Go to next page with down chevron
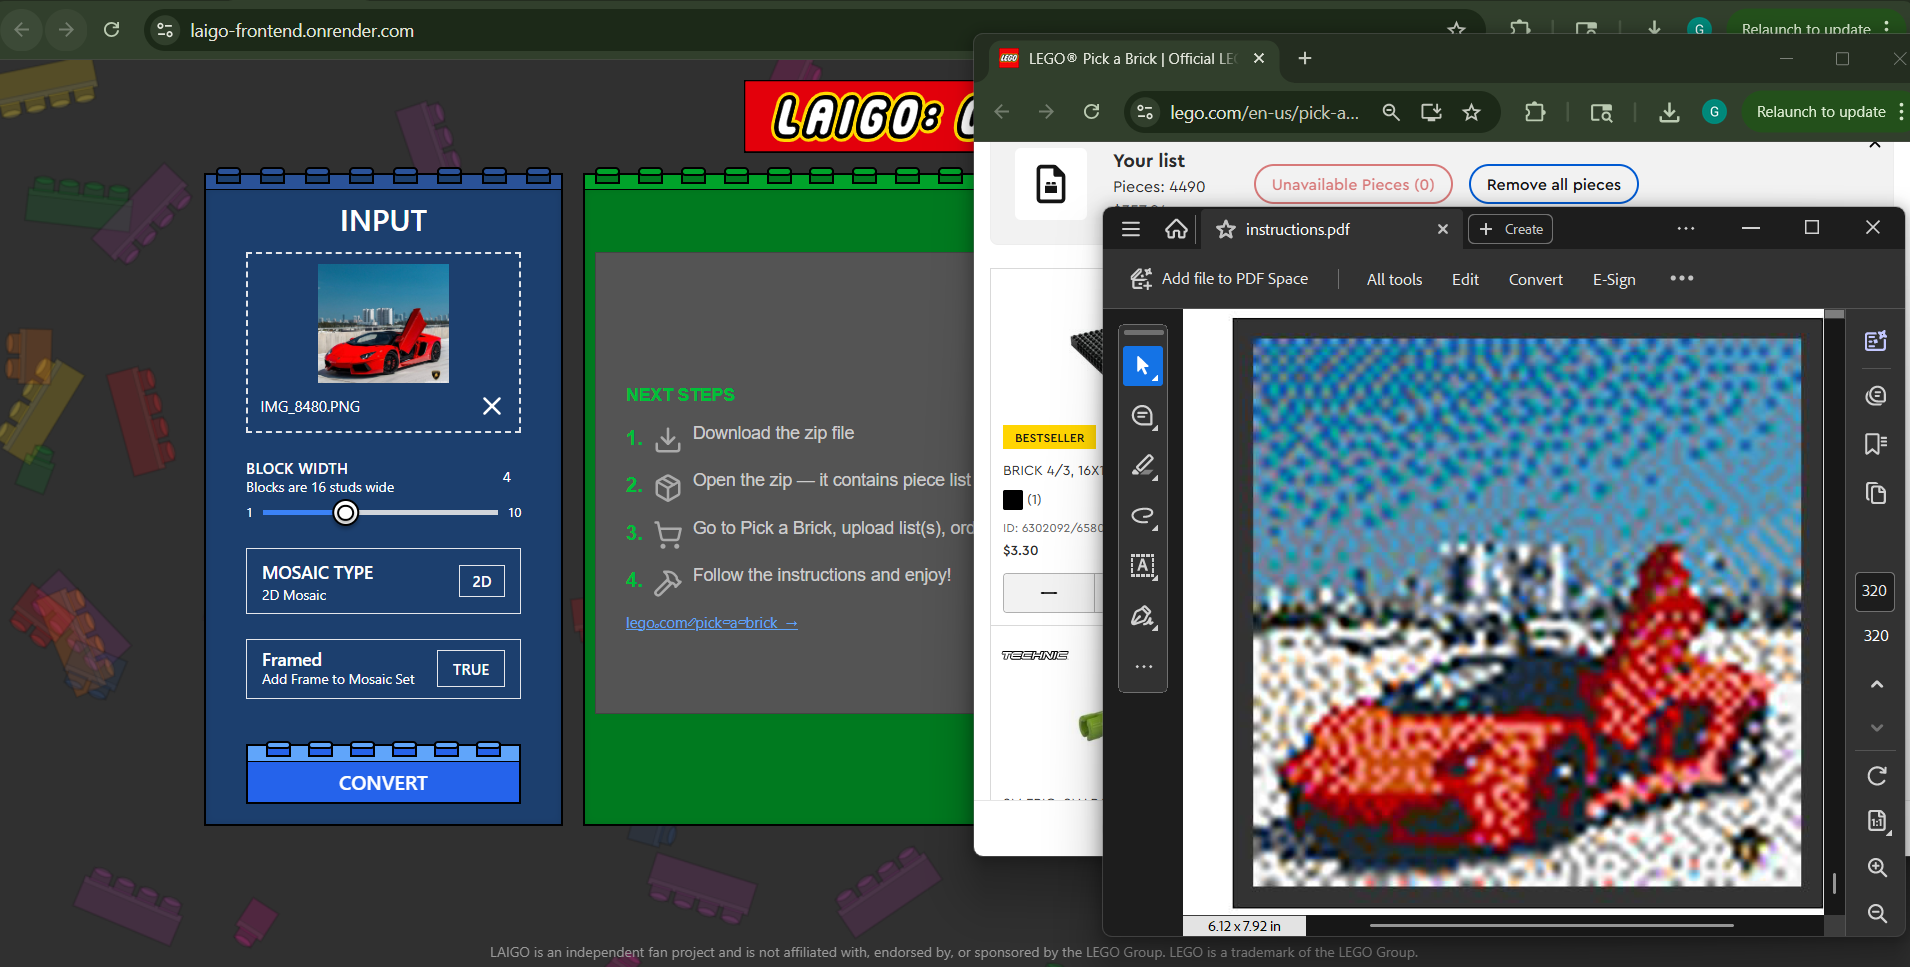Screen dimensions: 1910x967 pos(1877,728)
